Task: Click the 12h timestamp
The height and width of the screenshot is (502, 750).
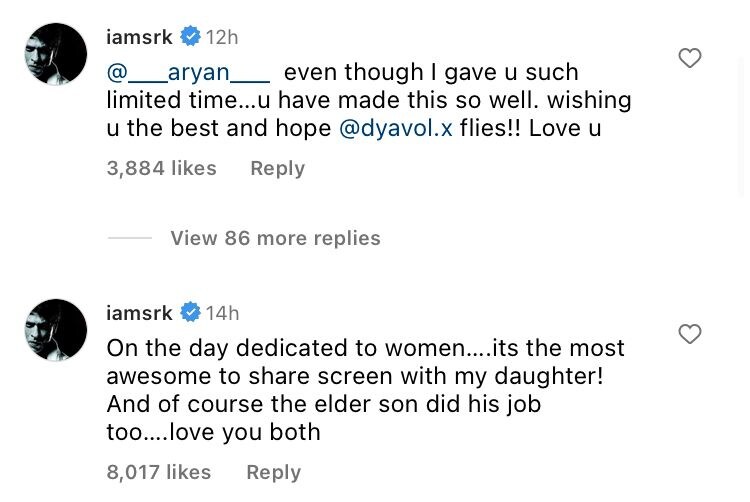Action: pyautogui.click(x=222, y=37)
